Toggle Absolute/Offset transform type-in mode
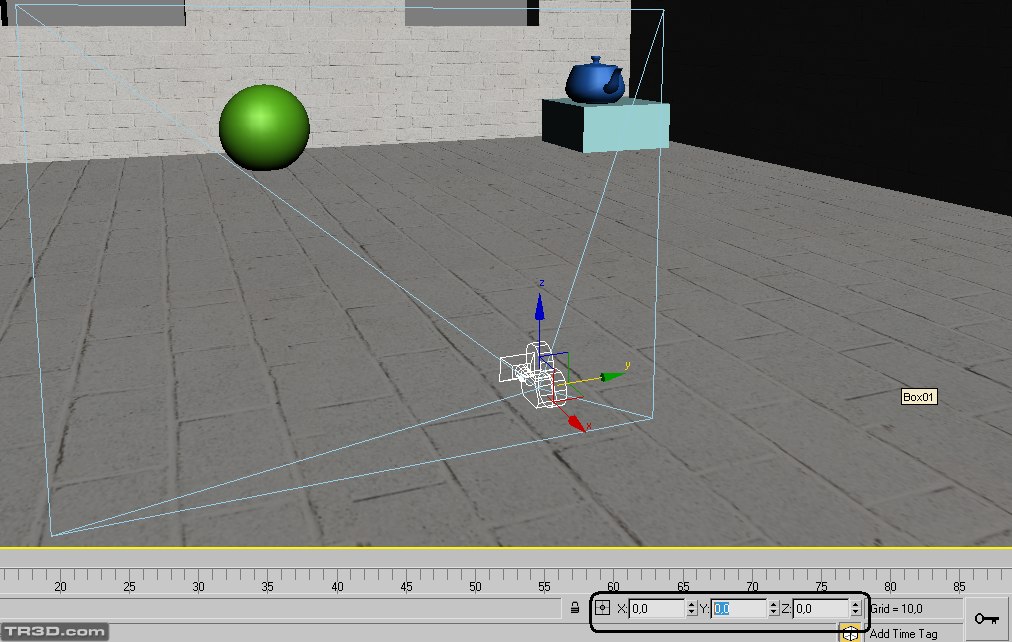This screenshot has height=642, width=1012. coord(602,608)
